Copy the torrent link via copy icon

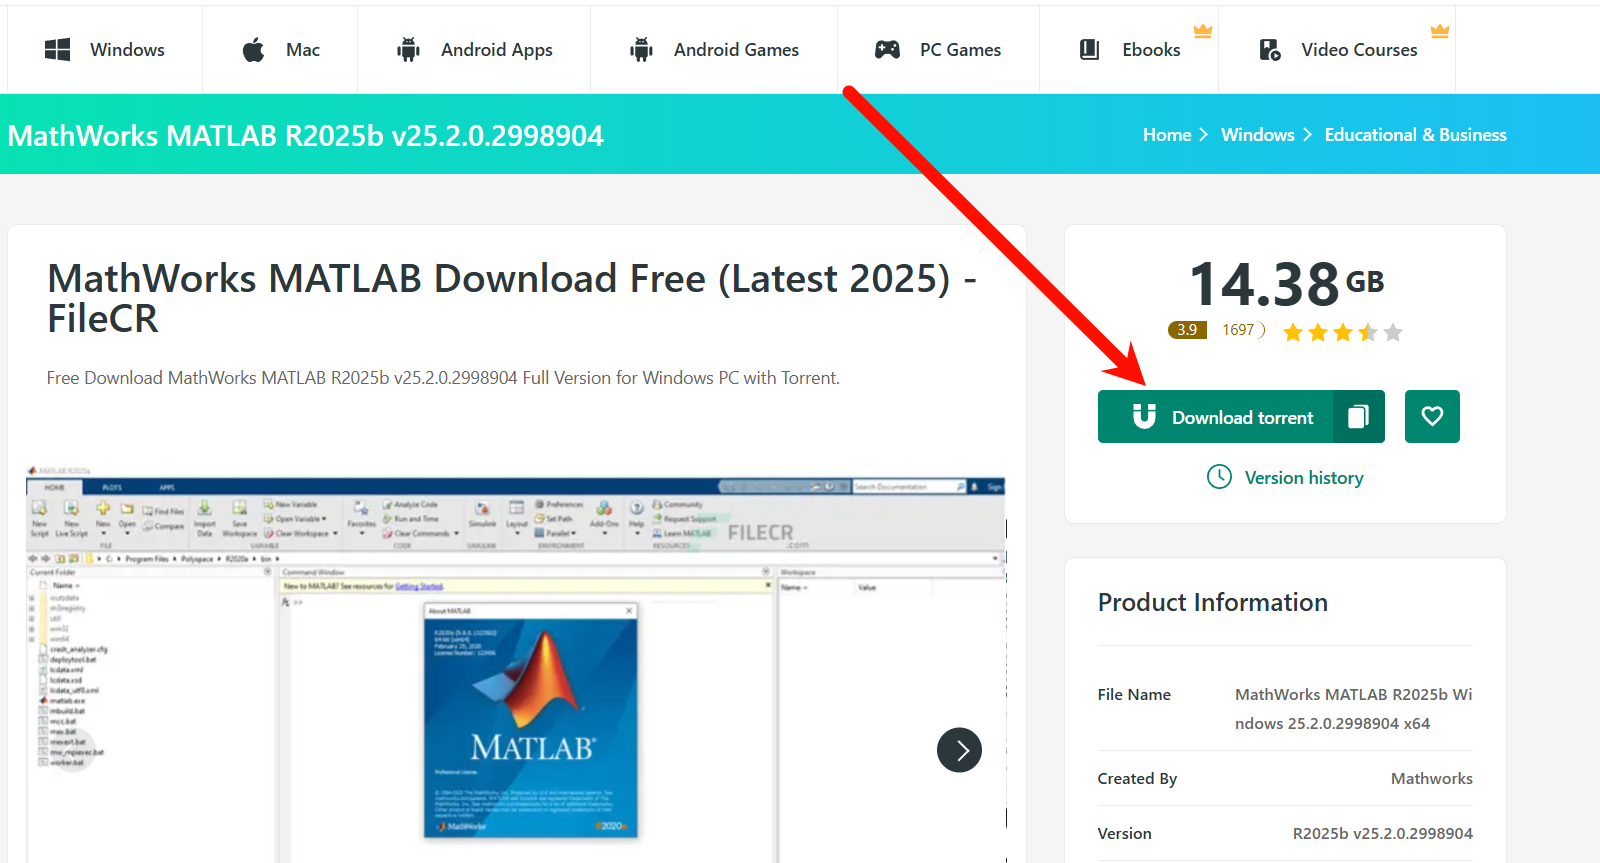coord(1358,417)
